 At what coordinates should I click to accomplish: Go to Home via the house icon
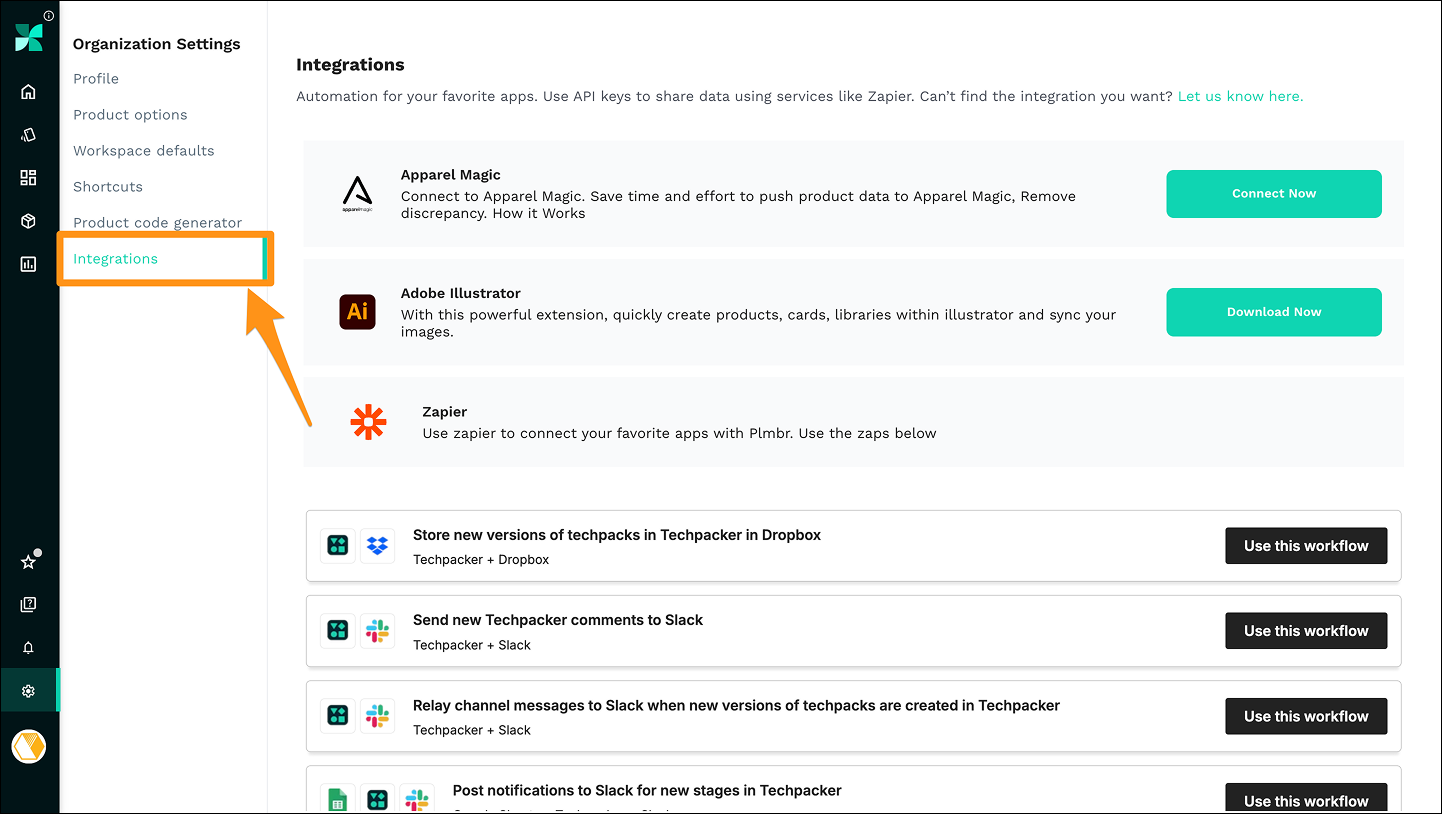click(x=28, y=92)
